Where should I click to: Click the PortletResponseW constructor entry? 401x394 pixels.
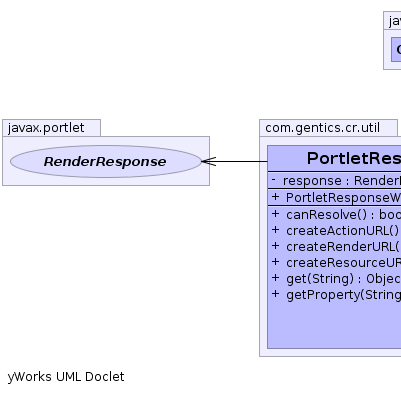pyautogui.click(x=334, y=197)
